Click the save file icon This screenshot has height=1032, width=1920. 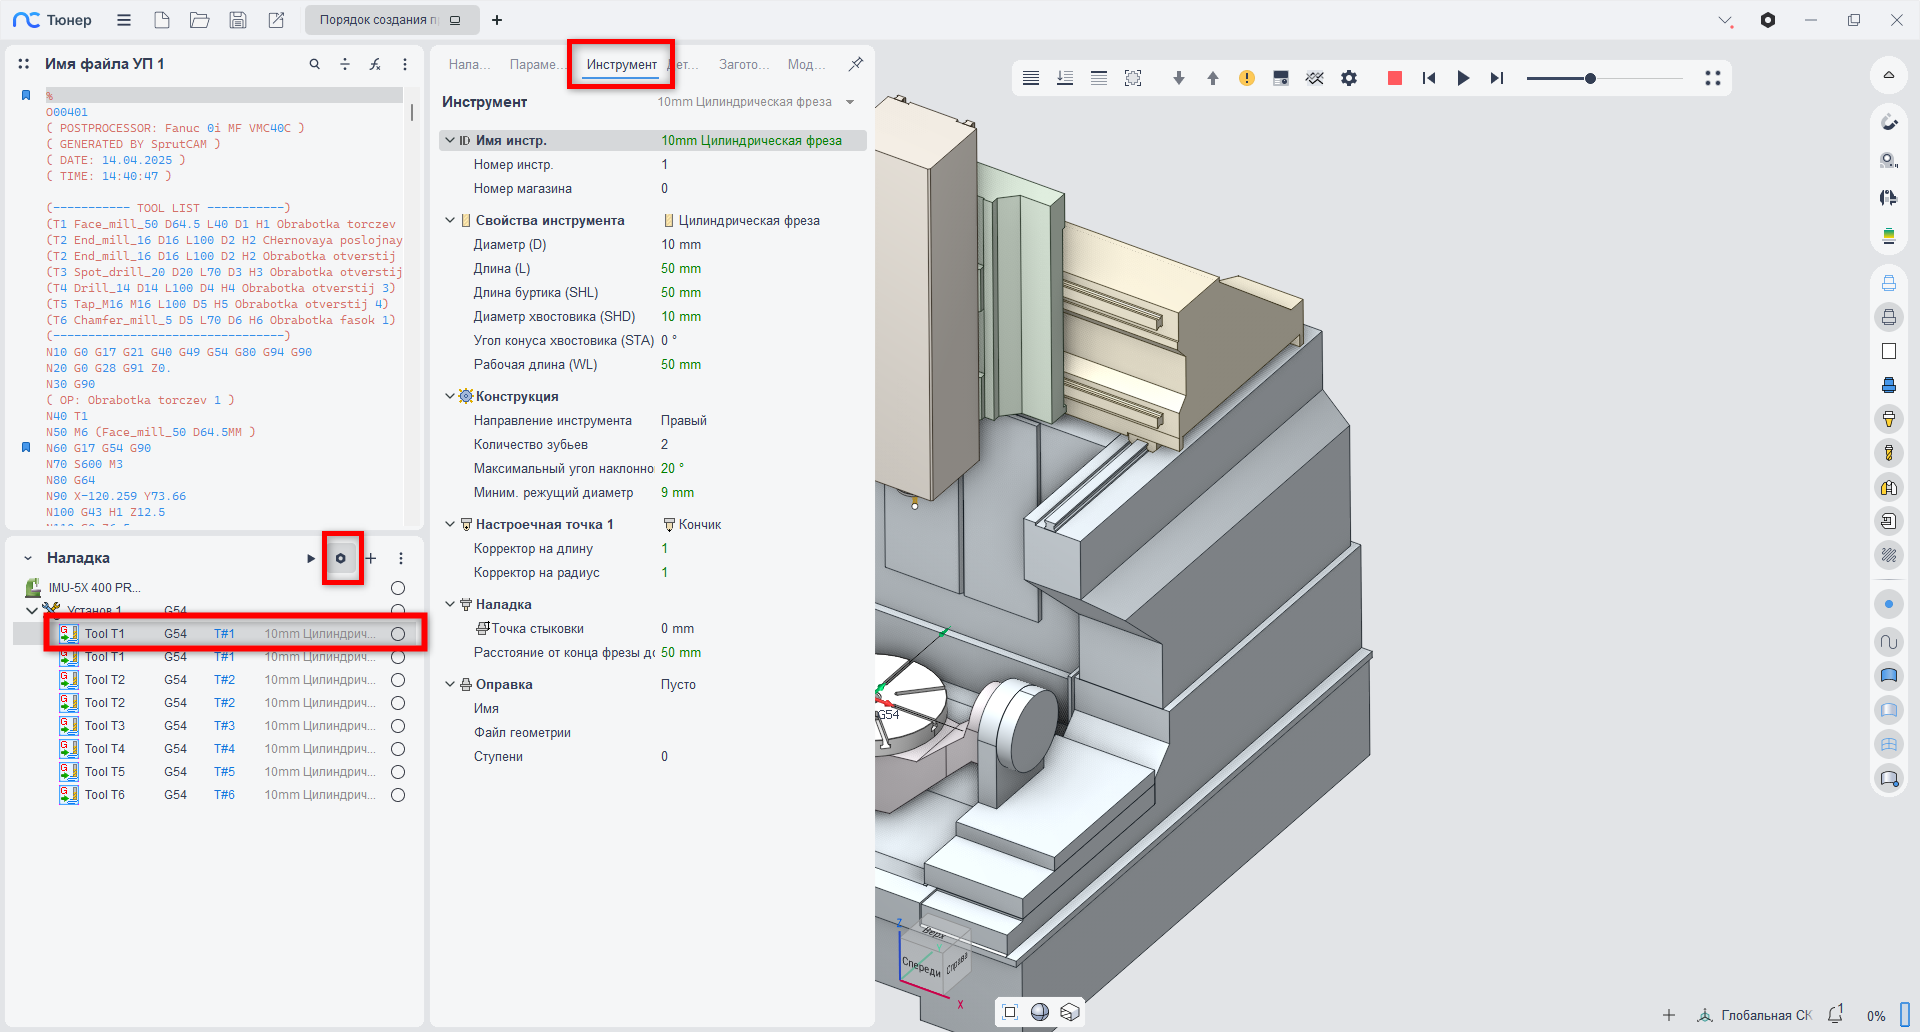click(238, 20)
